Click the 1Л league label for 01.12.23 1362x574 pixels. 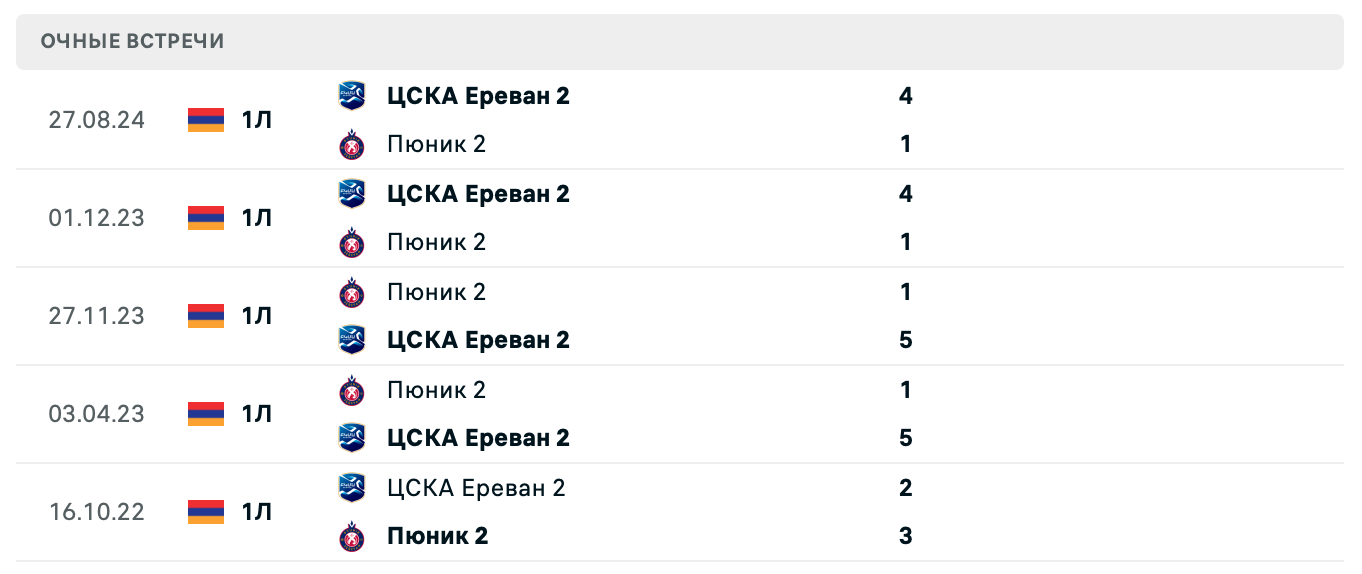(256, 218)
